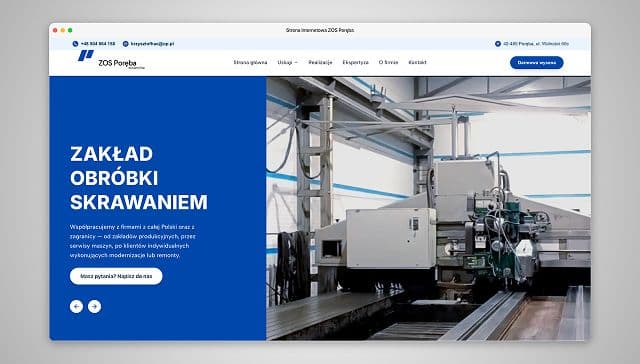This screenshot has width=640, height=364.
Task: Click the email envelope icon
Action: click(x=126, y=44)
